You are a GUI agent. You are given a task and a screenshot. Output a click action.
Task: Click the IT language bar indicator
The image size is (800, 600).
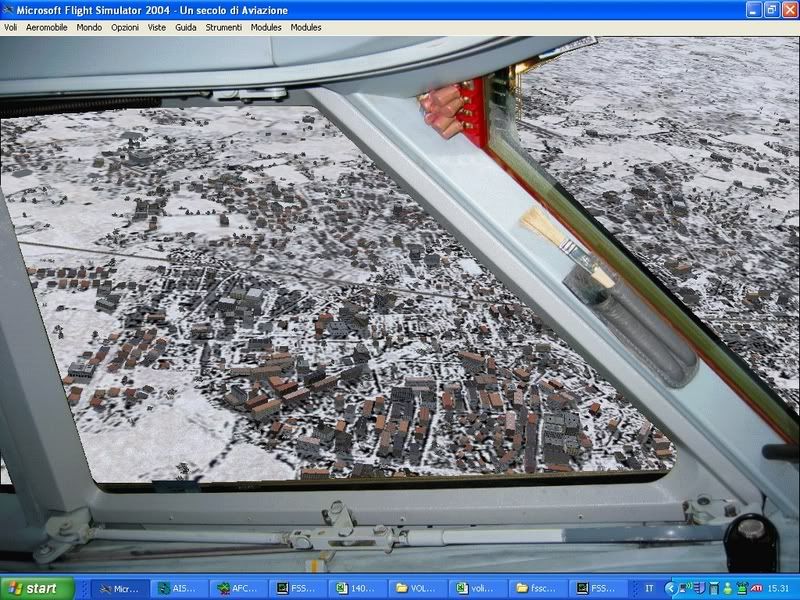point(649,588)
